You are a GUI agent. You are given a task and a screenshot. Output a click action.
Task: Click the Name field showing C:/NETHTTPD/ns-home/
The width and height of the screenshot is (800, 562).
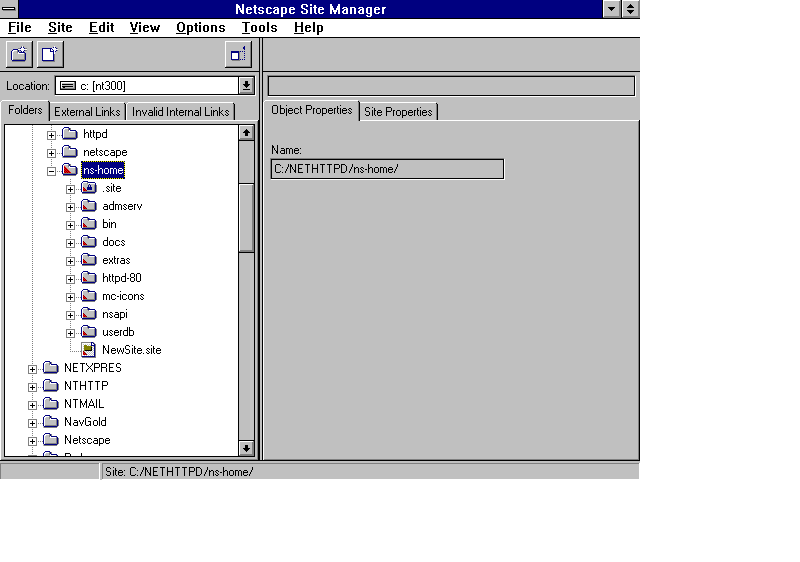coord(387,169)
